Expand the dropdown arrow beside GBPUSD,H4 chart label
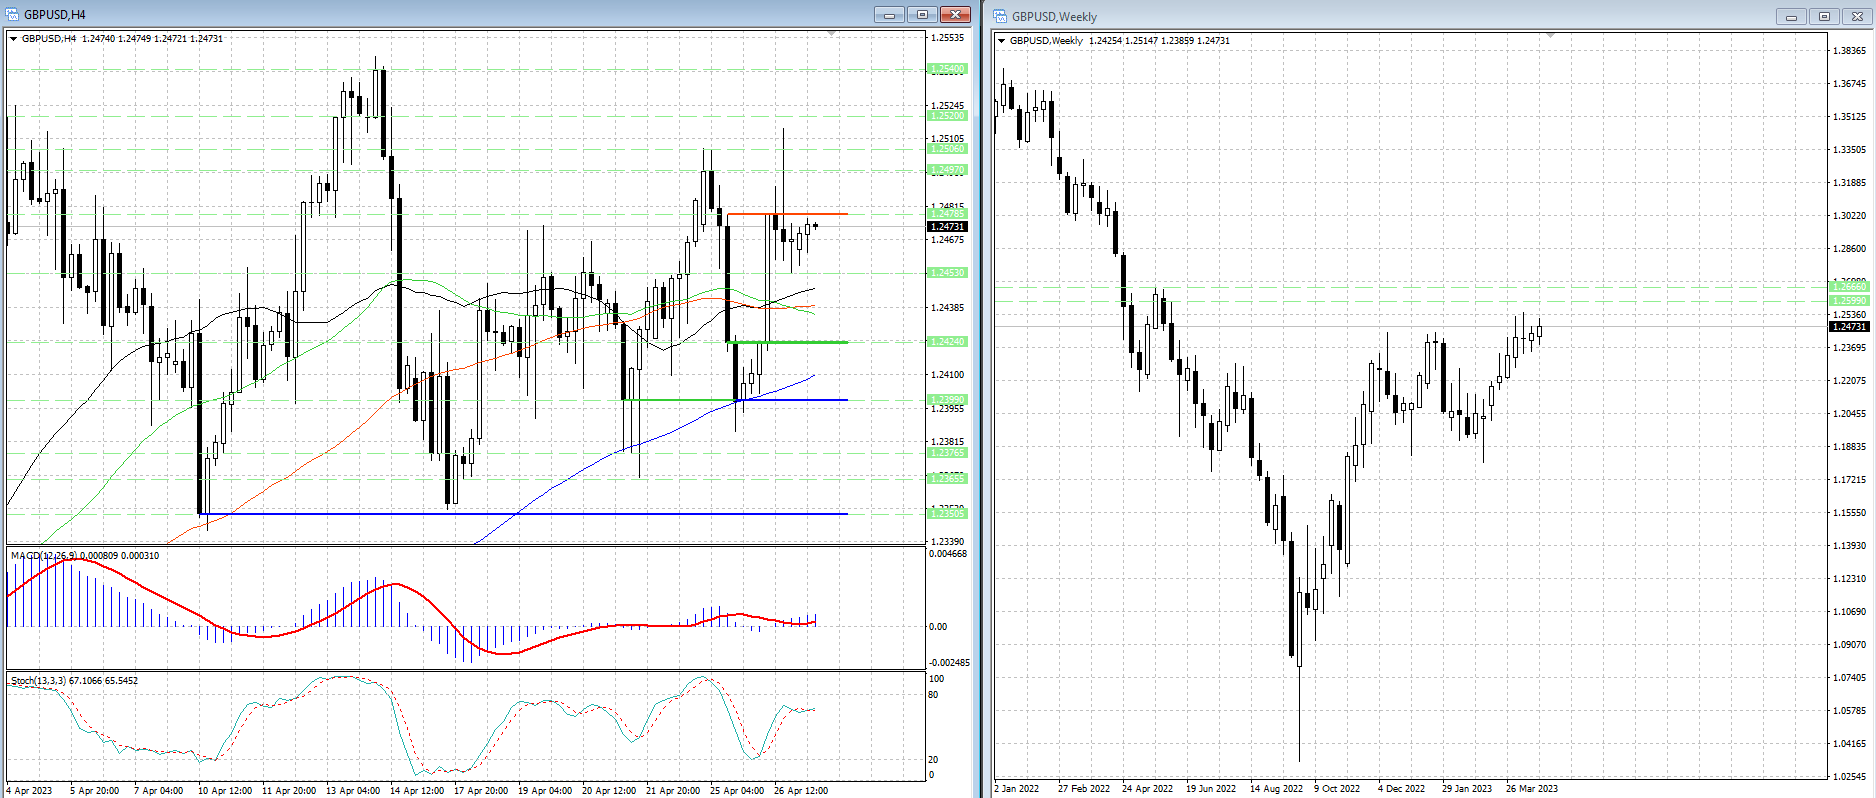 click(x=14, y=39)
